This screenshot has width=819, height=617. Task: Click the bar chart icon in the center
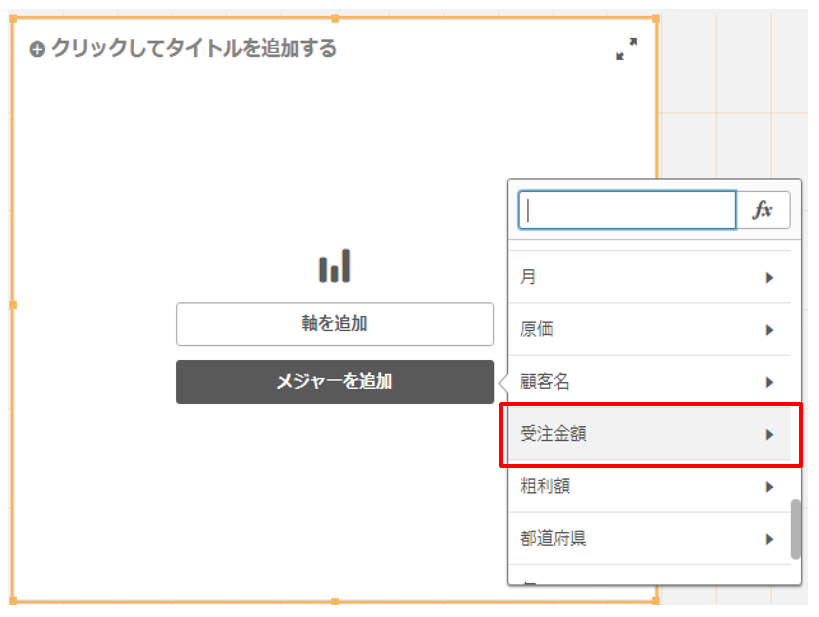335,266
